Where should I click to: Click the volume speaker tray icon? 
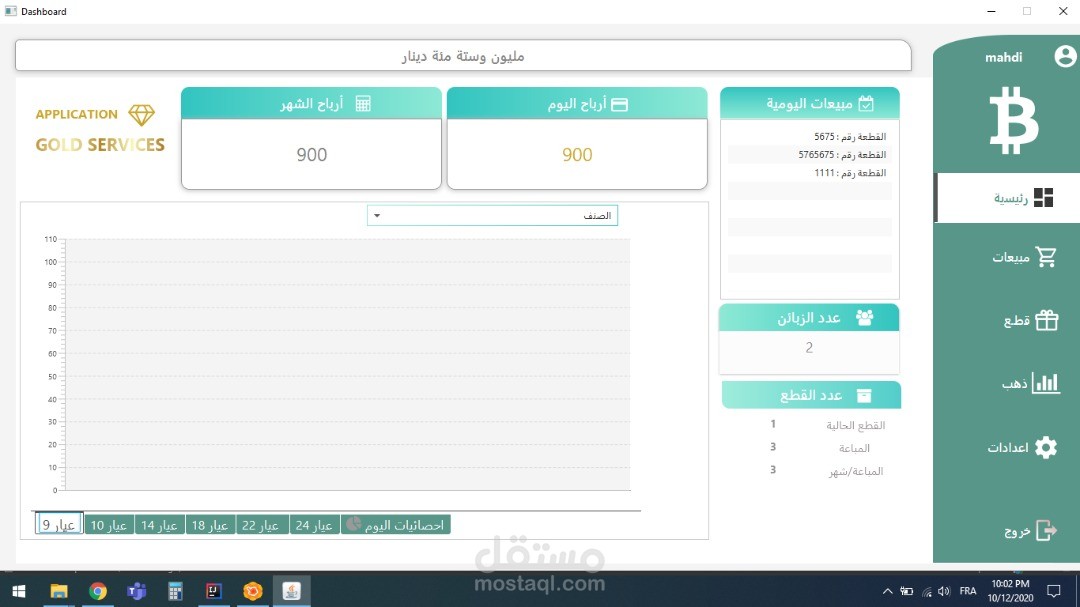click(x=944, y=591)
